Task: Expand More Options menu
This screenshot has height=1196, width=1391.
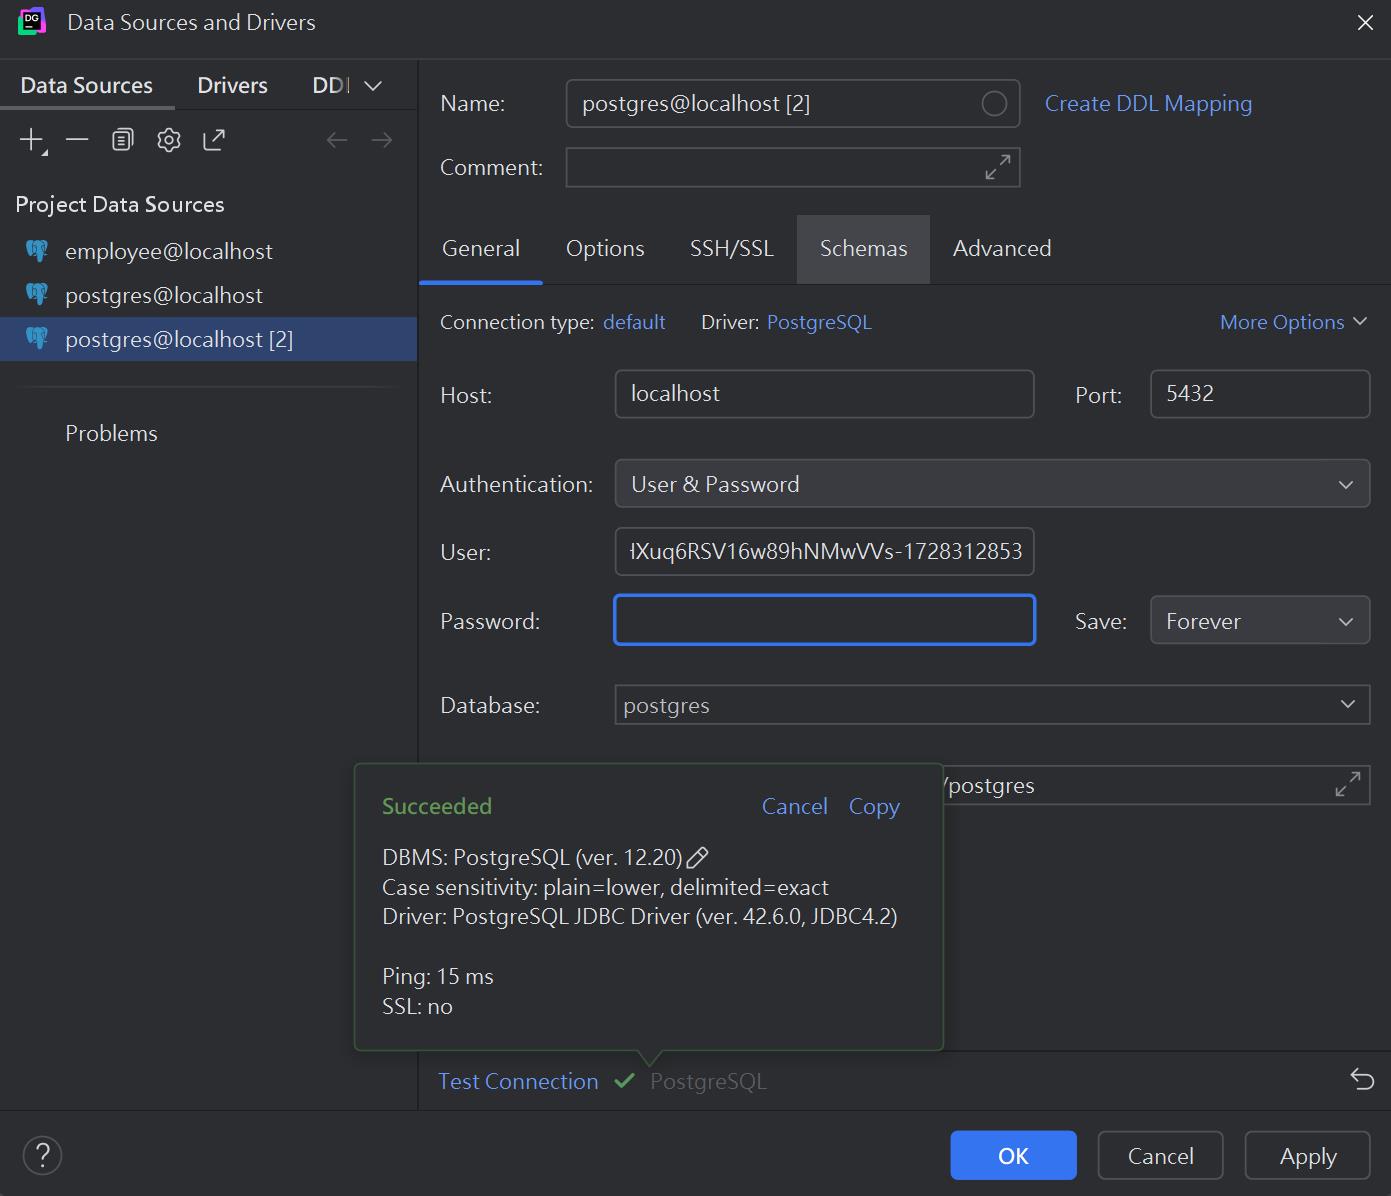Action: (1293, 322)
